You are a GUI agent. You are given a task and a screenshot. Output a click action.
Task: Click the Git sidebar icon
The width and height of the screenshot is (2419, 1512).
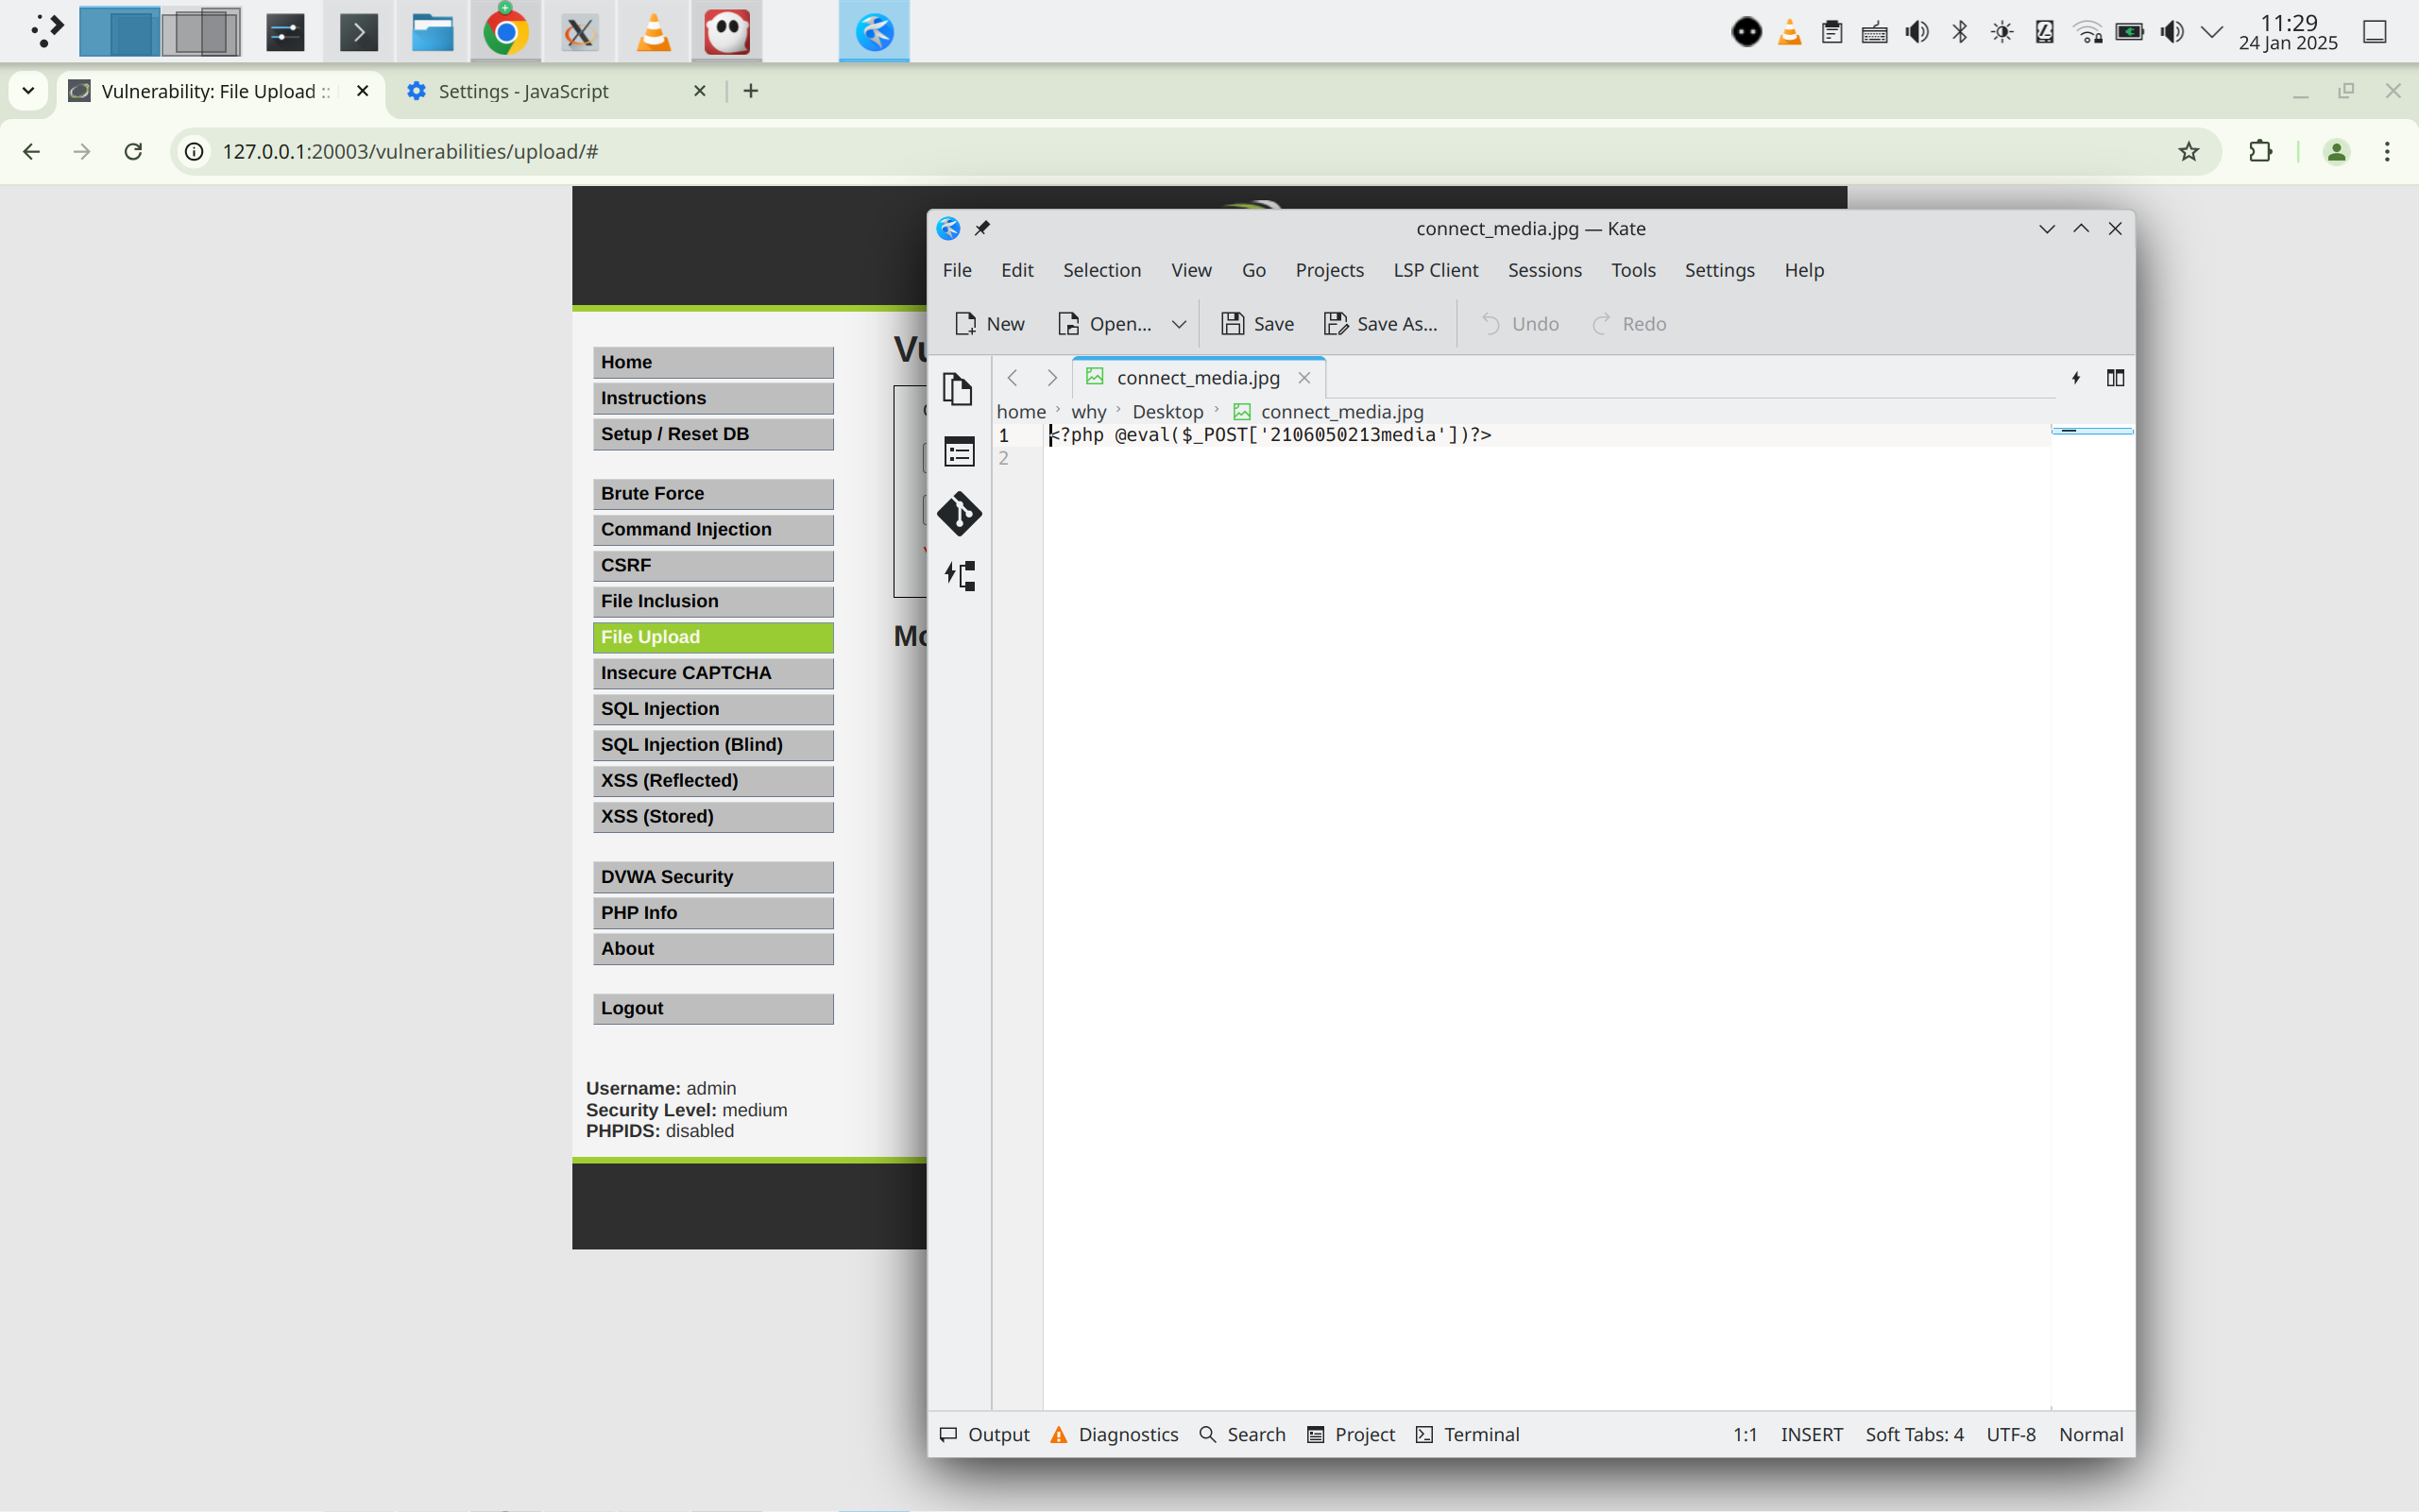tap(958, 514)
